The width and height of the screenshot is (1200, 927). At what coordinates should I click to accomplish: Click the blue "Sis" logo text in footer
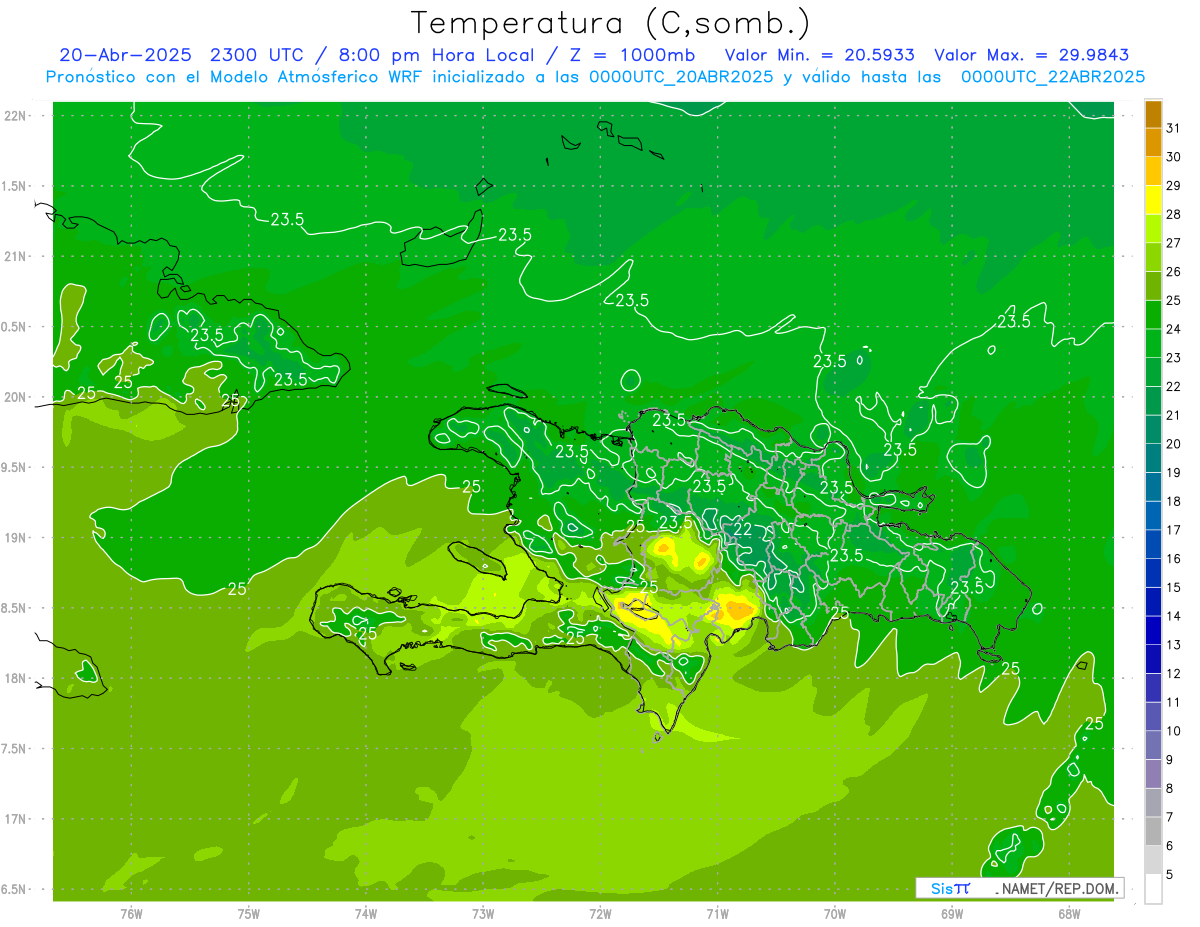[940, 888]
